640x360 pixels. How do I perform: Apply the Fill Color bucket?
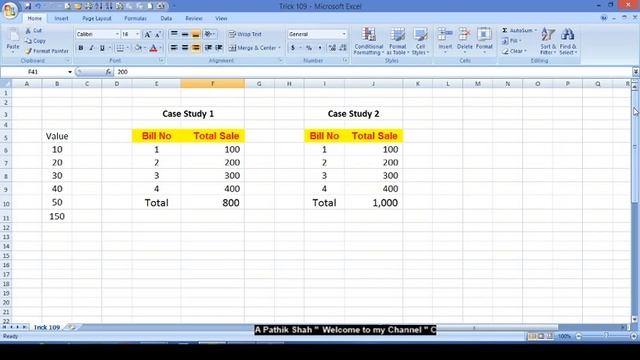(138, 48)
